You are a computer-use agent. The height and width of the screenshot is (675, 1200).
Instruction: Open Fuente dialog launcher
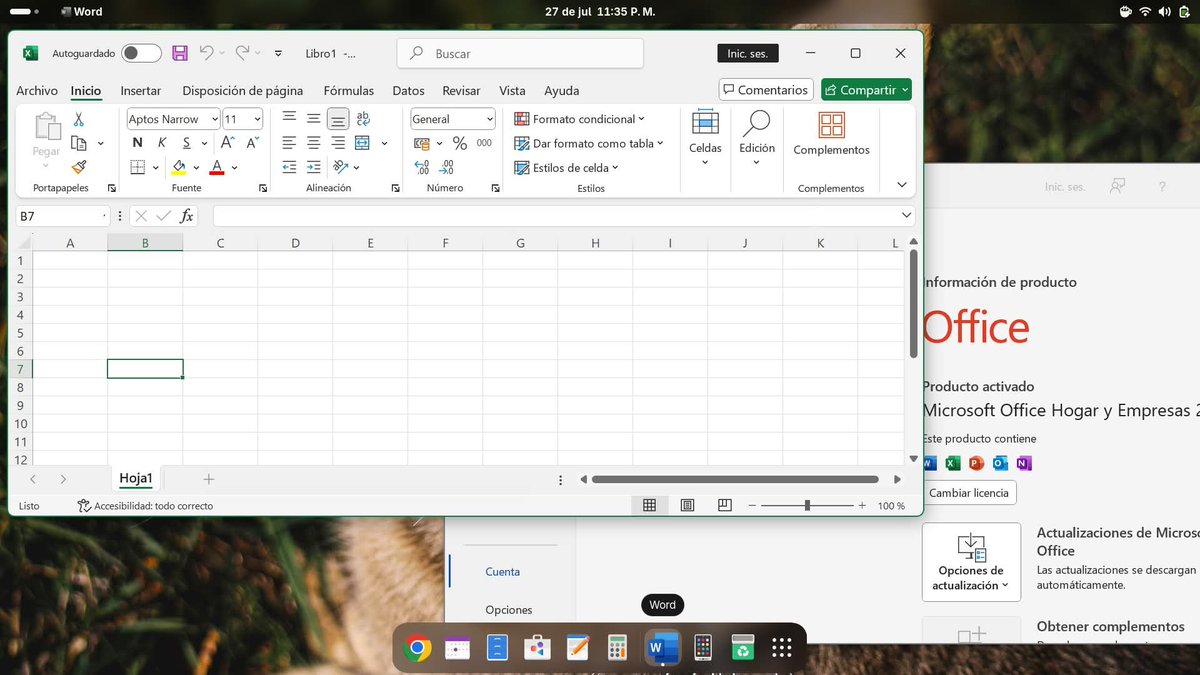(x=263, y=188)
